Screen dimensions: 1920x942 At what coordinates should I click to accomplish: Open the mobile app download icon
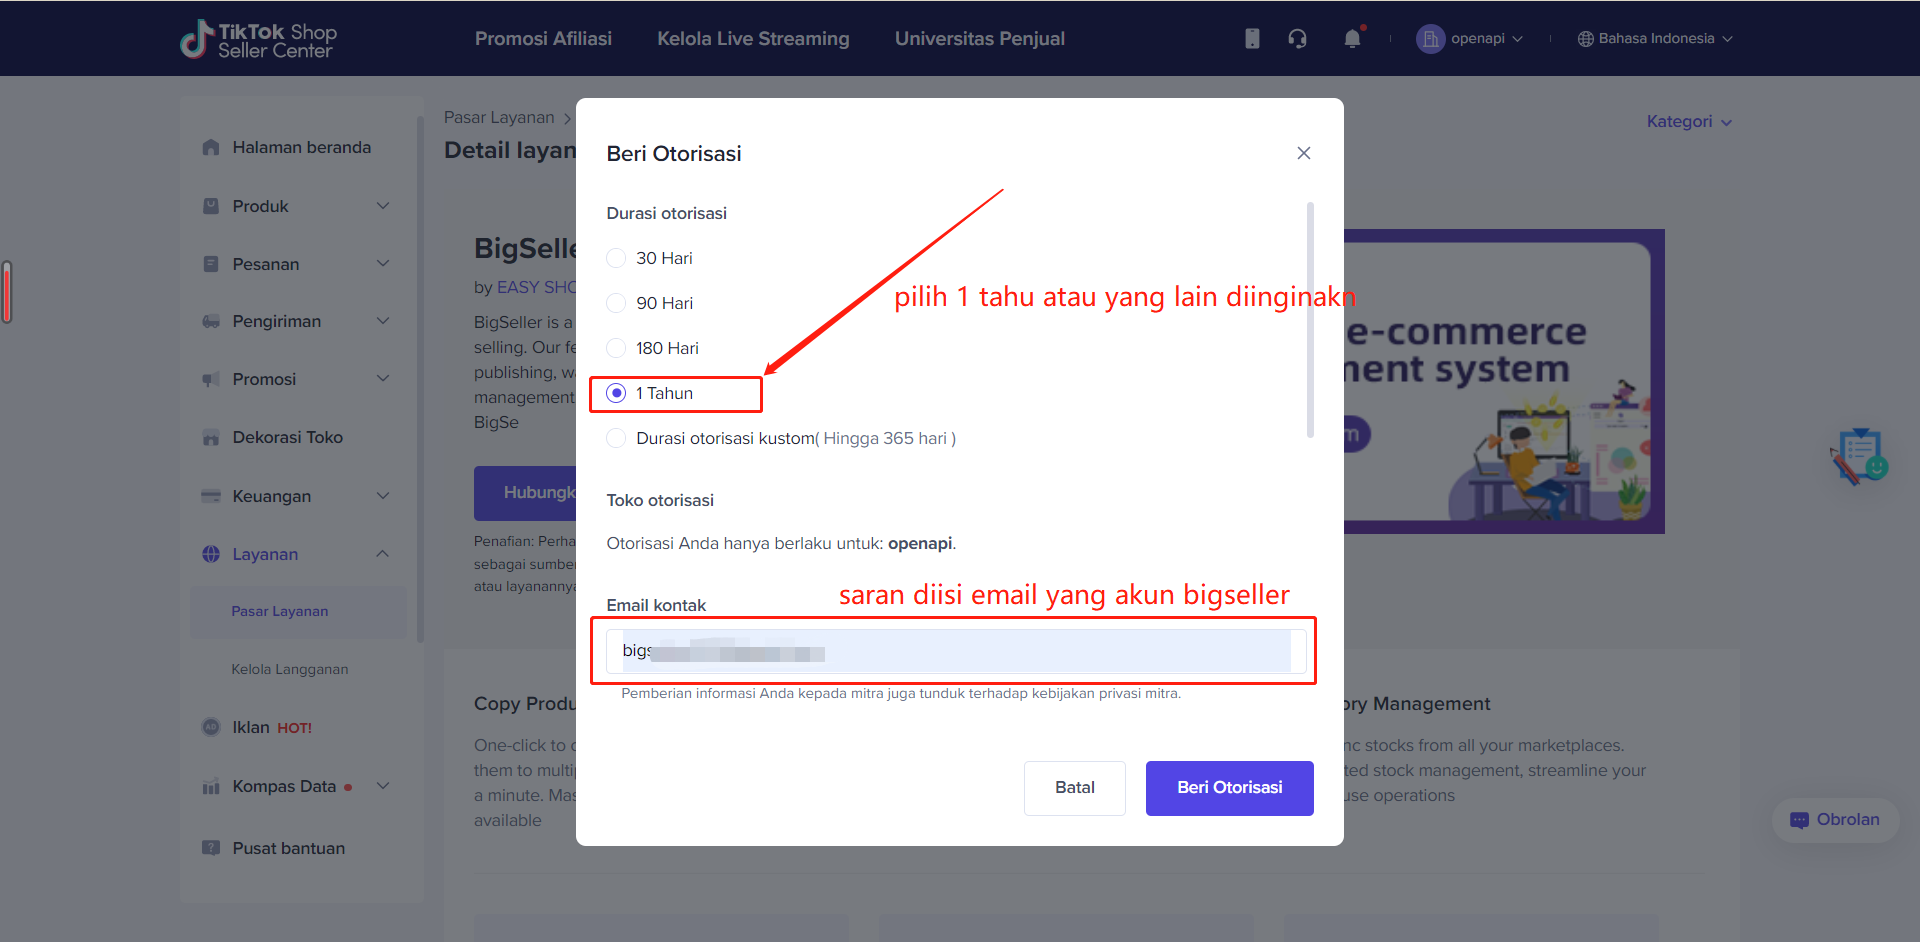1252,39
